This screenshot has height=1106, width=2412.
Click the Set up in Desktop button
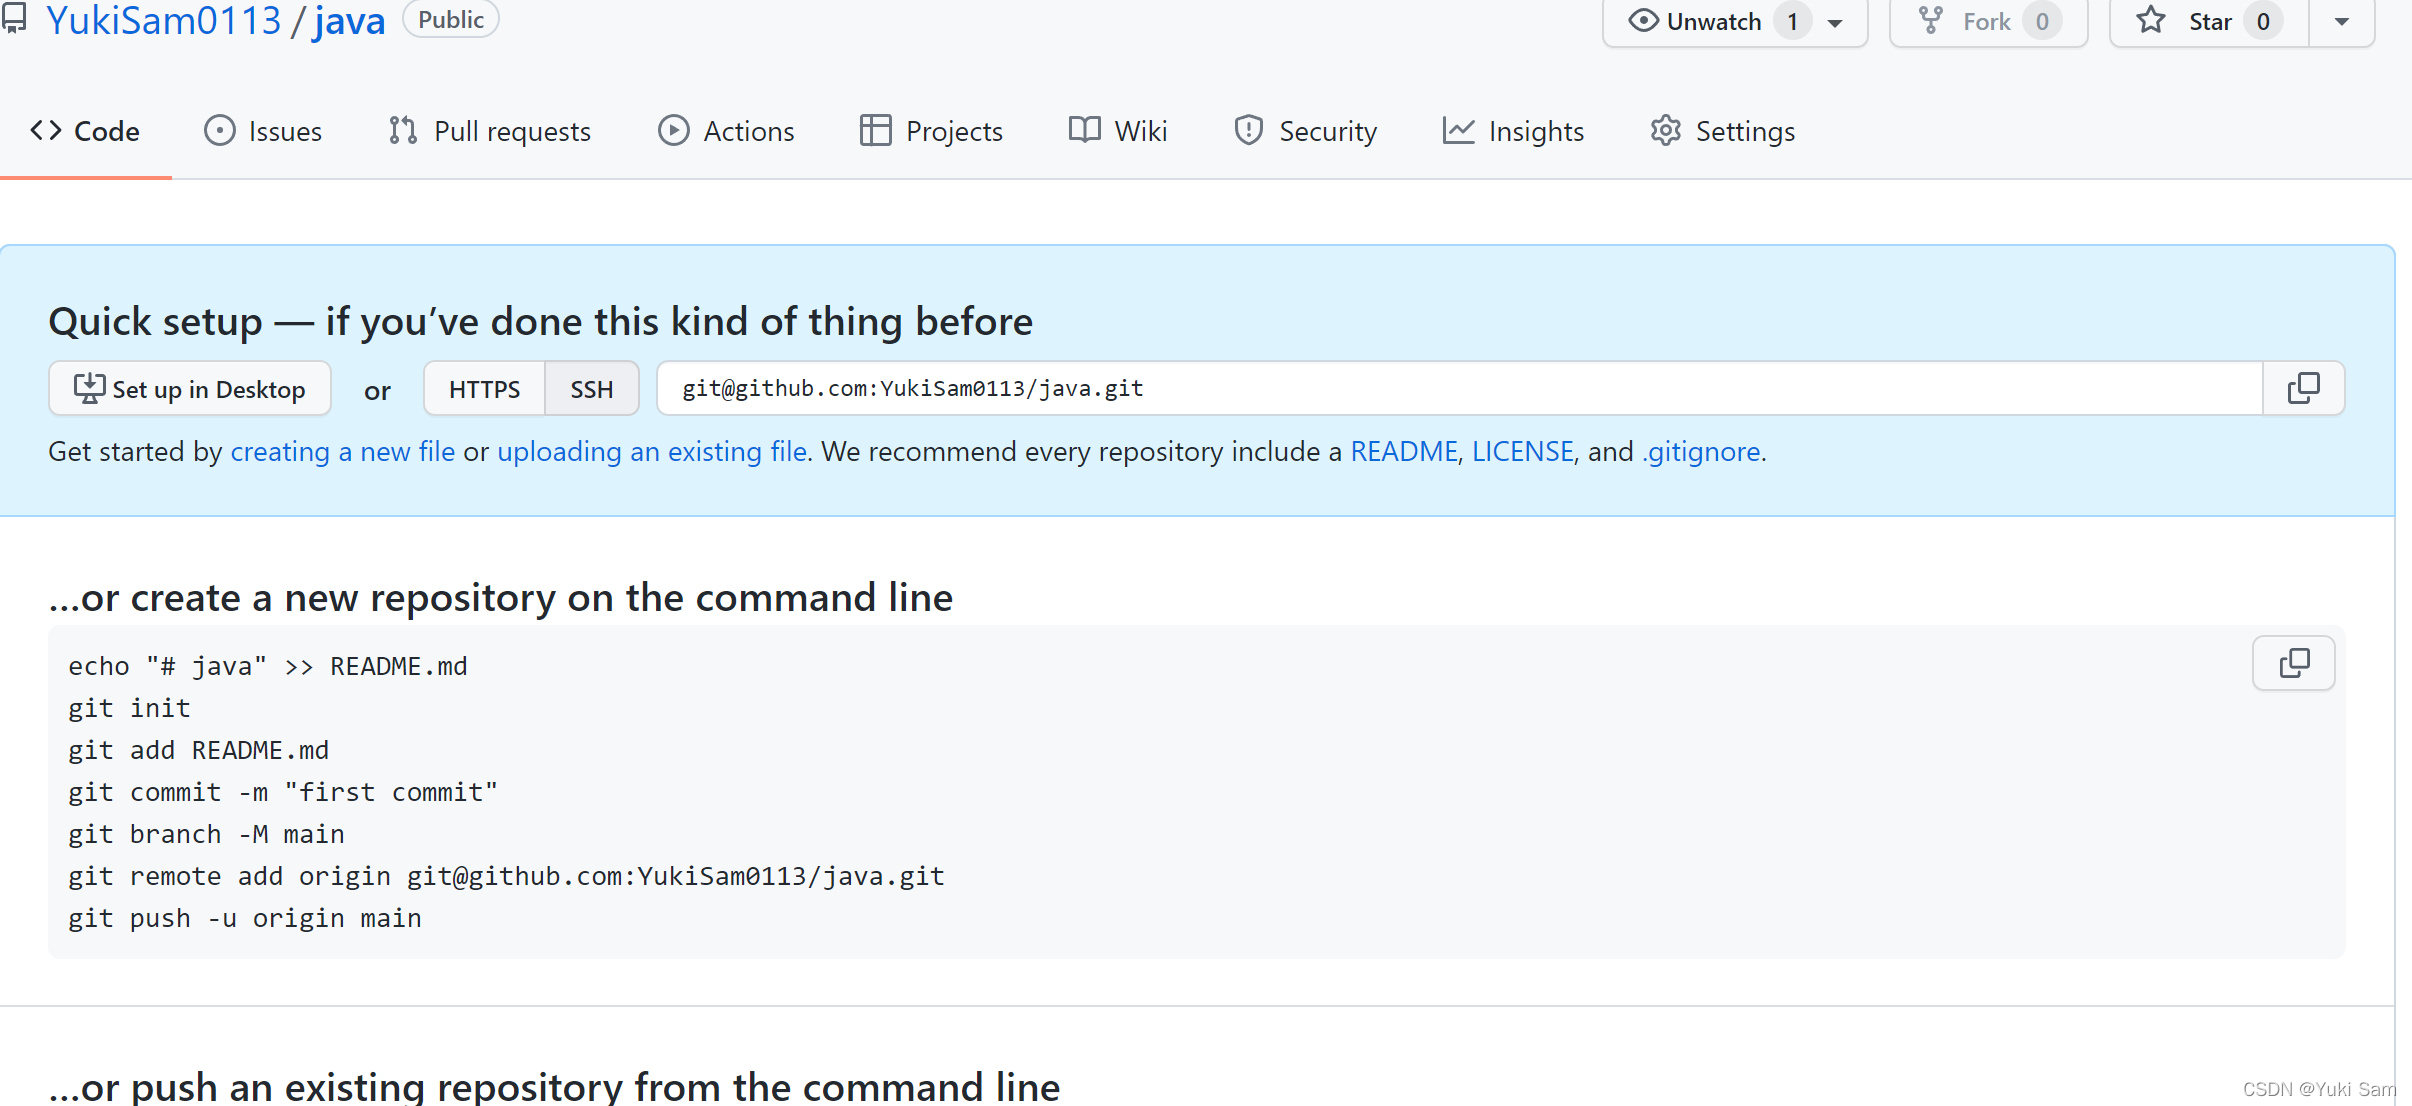(x=190, y=389)
